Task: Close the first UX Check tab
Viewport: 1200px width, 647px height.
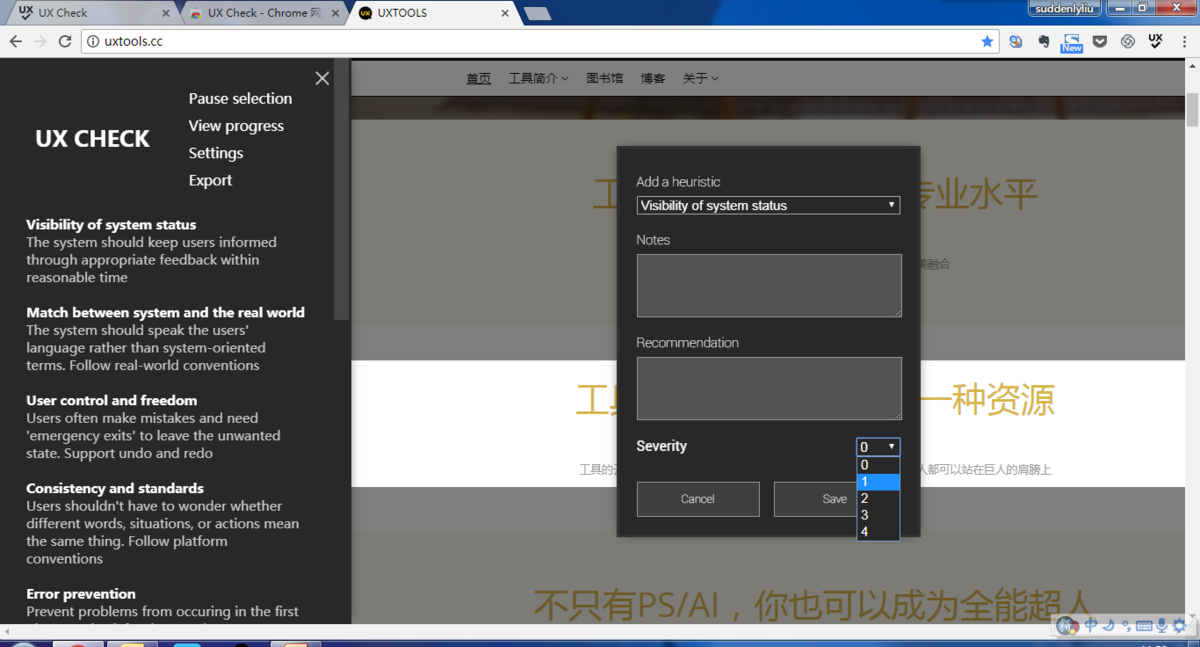Action: coord(166,14)
